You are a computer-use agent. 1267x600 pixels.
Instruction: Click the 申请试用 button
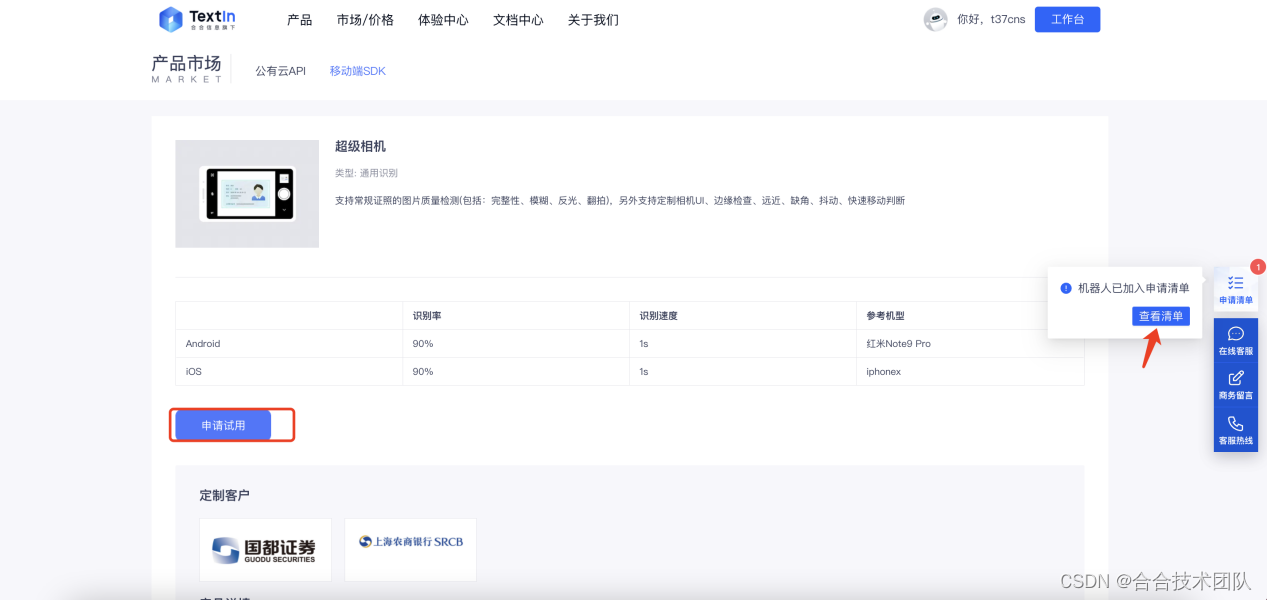tap(223, 425)
